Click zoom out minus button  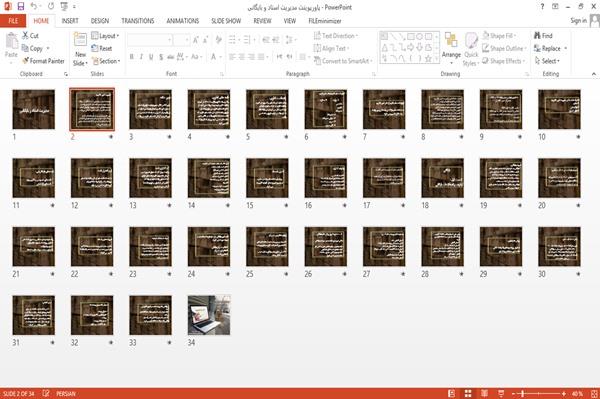[514, 393]
